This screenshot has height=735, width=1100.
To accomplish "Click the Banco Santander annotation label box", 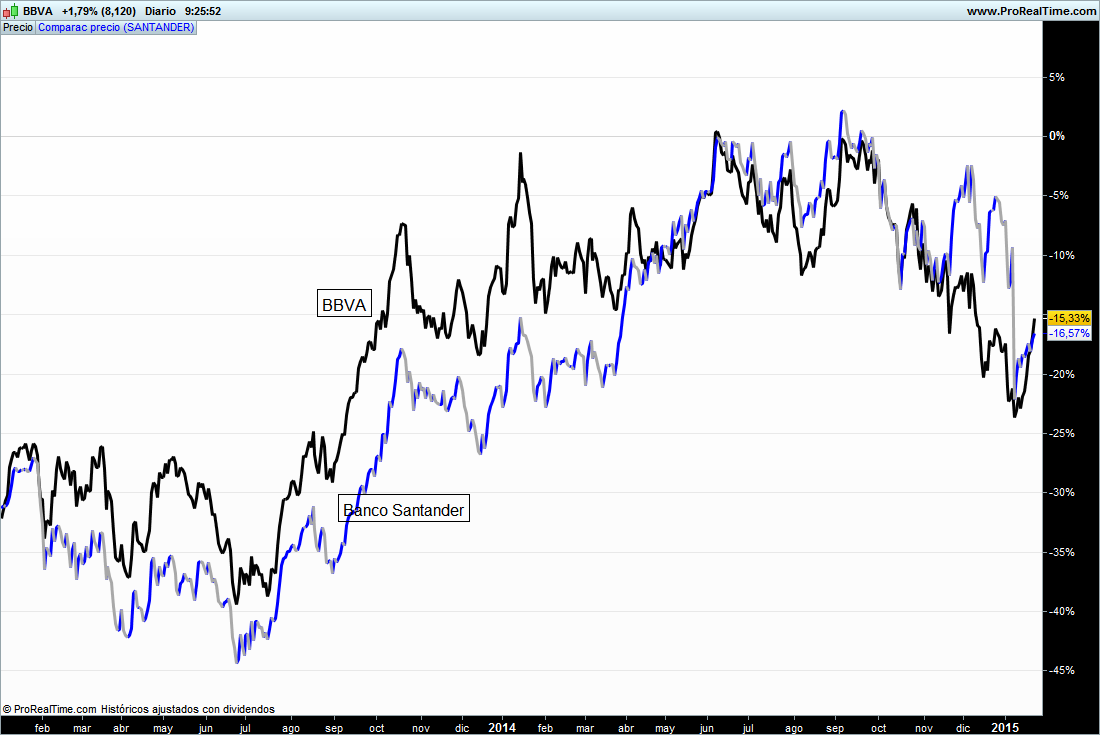I will pyautogui.click(x=404, y=508).
